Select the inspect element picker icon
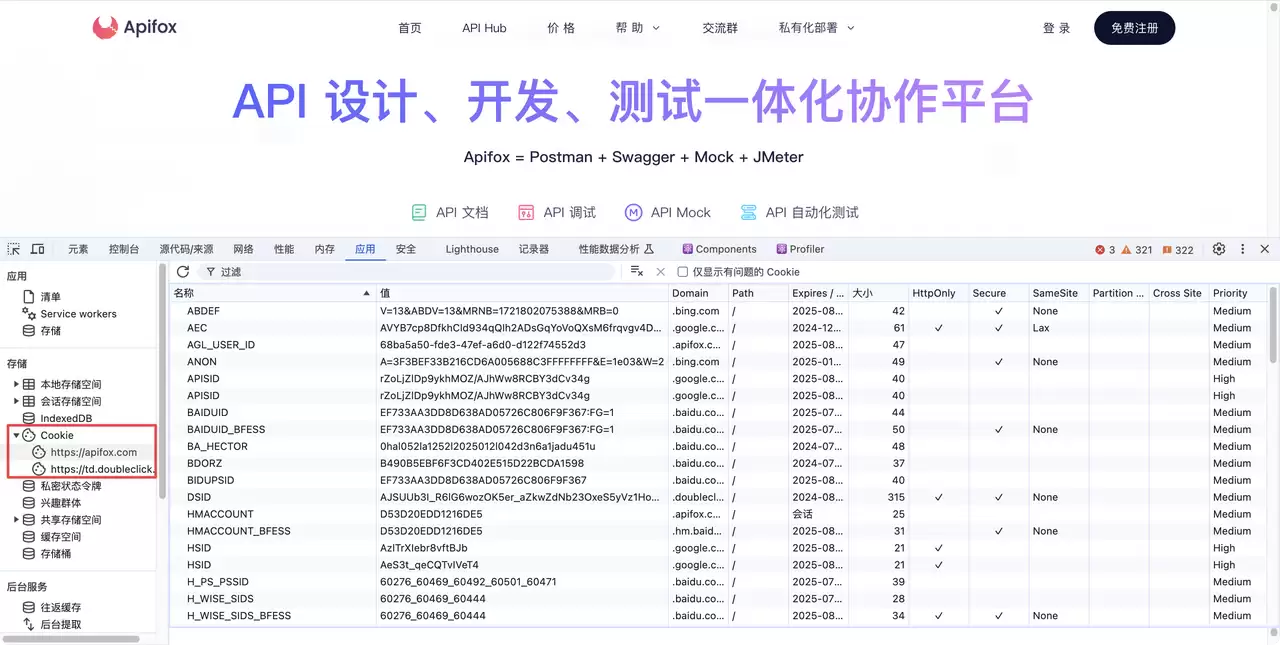1280x645 pixels. click(x=14, y=249)
